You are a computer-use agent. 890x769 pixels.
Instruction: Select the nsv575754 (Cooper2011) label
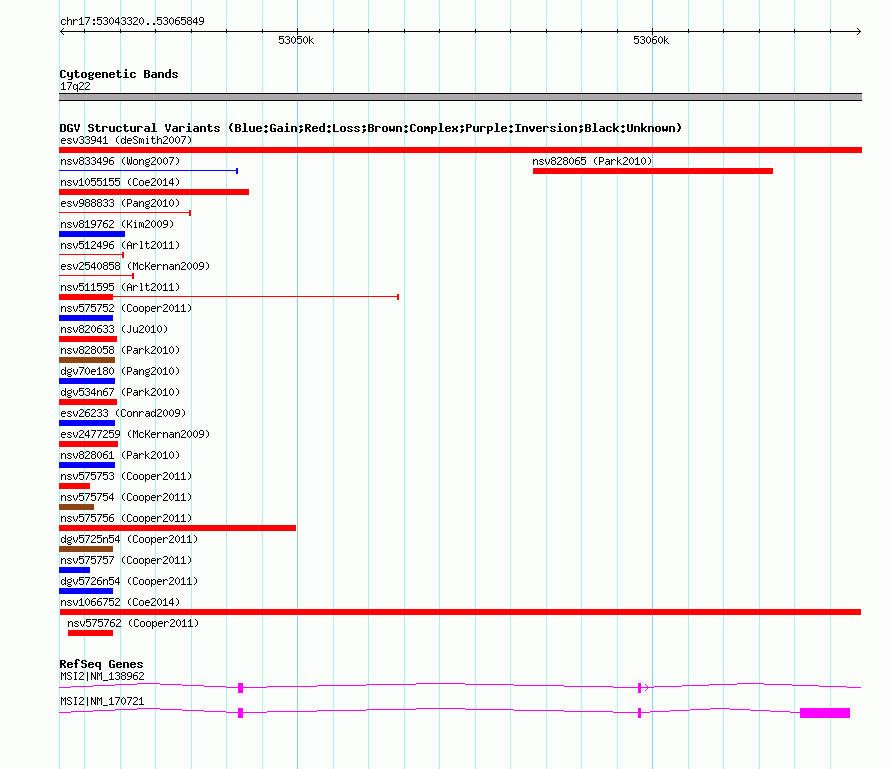(x=126, y=497)
